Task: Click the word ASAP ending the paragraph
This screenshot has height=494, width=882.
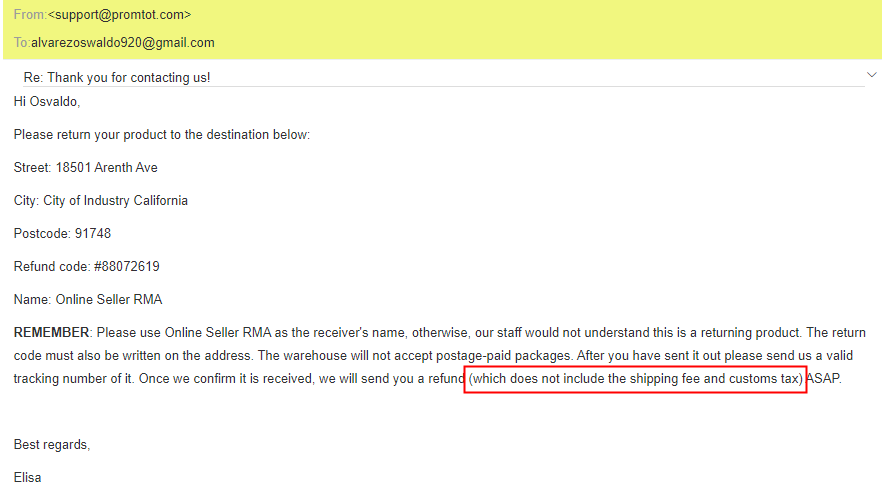Action: pos(823,378)
